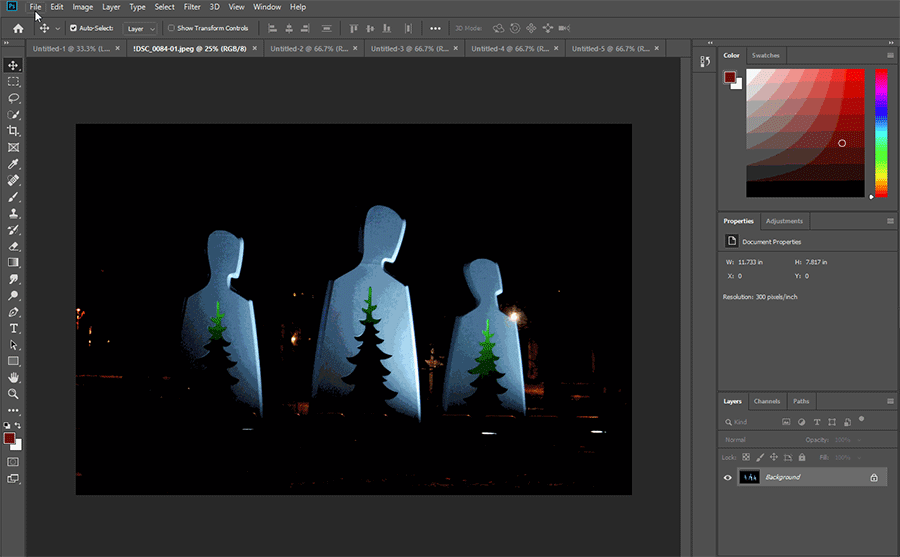This screenshot has height=557, width=900.
Task: Select the Lasso tool
Action: [x=13, y=98]
